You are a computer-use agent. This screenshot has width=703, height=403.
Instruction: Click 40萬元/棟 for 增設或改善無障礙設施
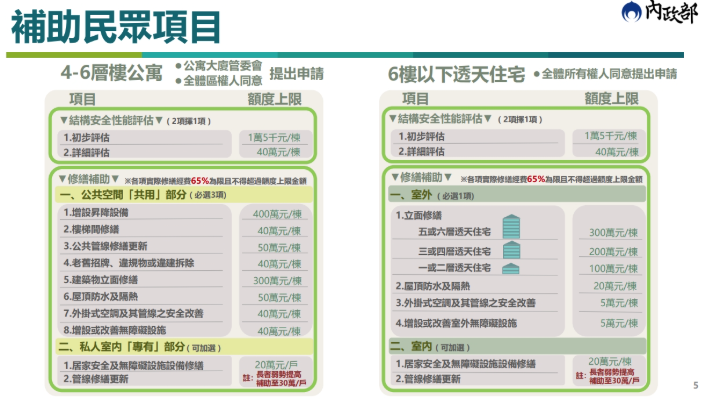tap(279, 331)
